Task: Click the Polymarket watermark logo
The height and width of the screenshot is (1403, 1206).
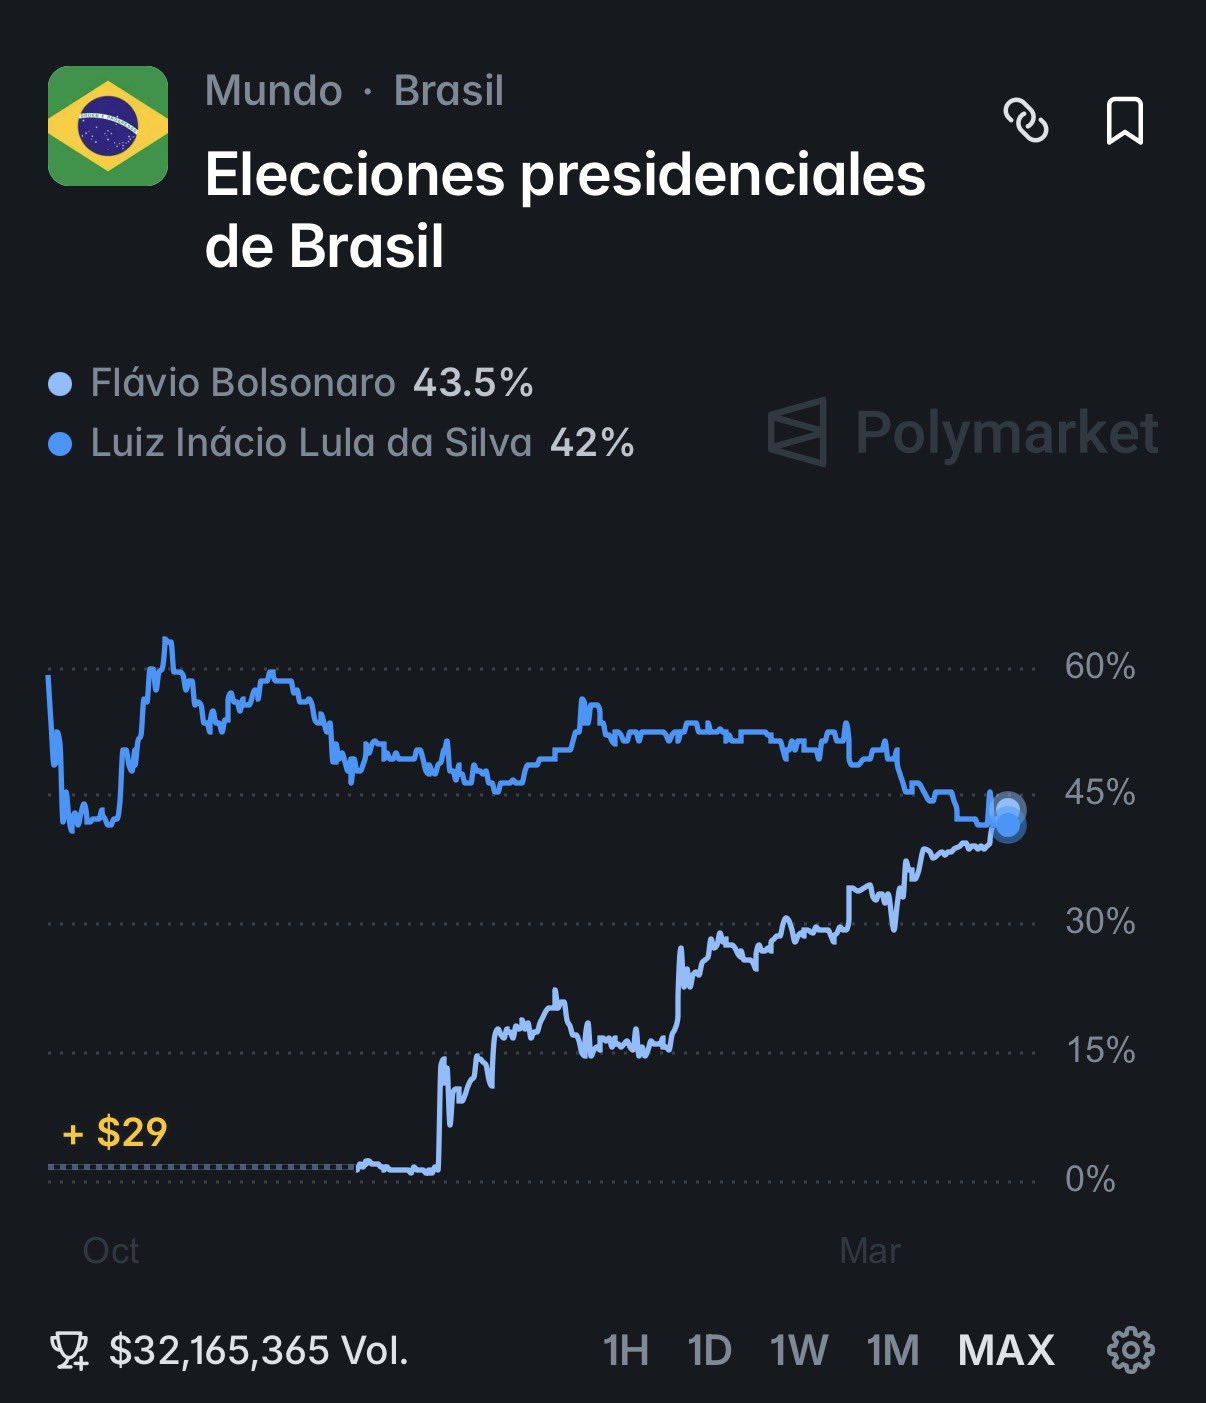Action: coord(963,433)
